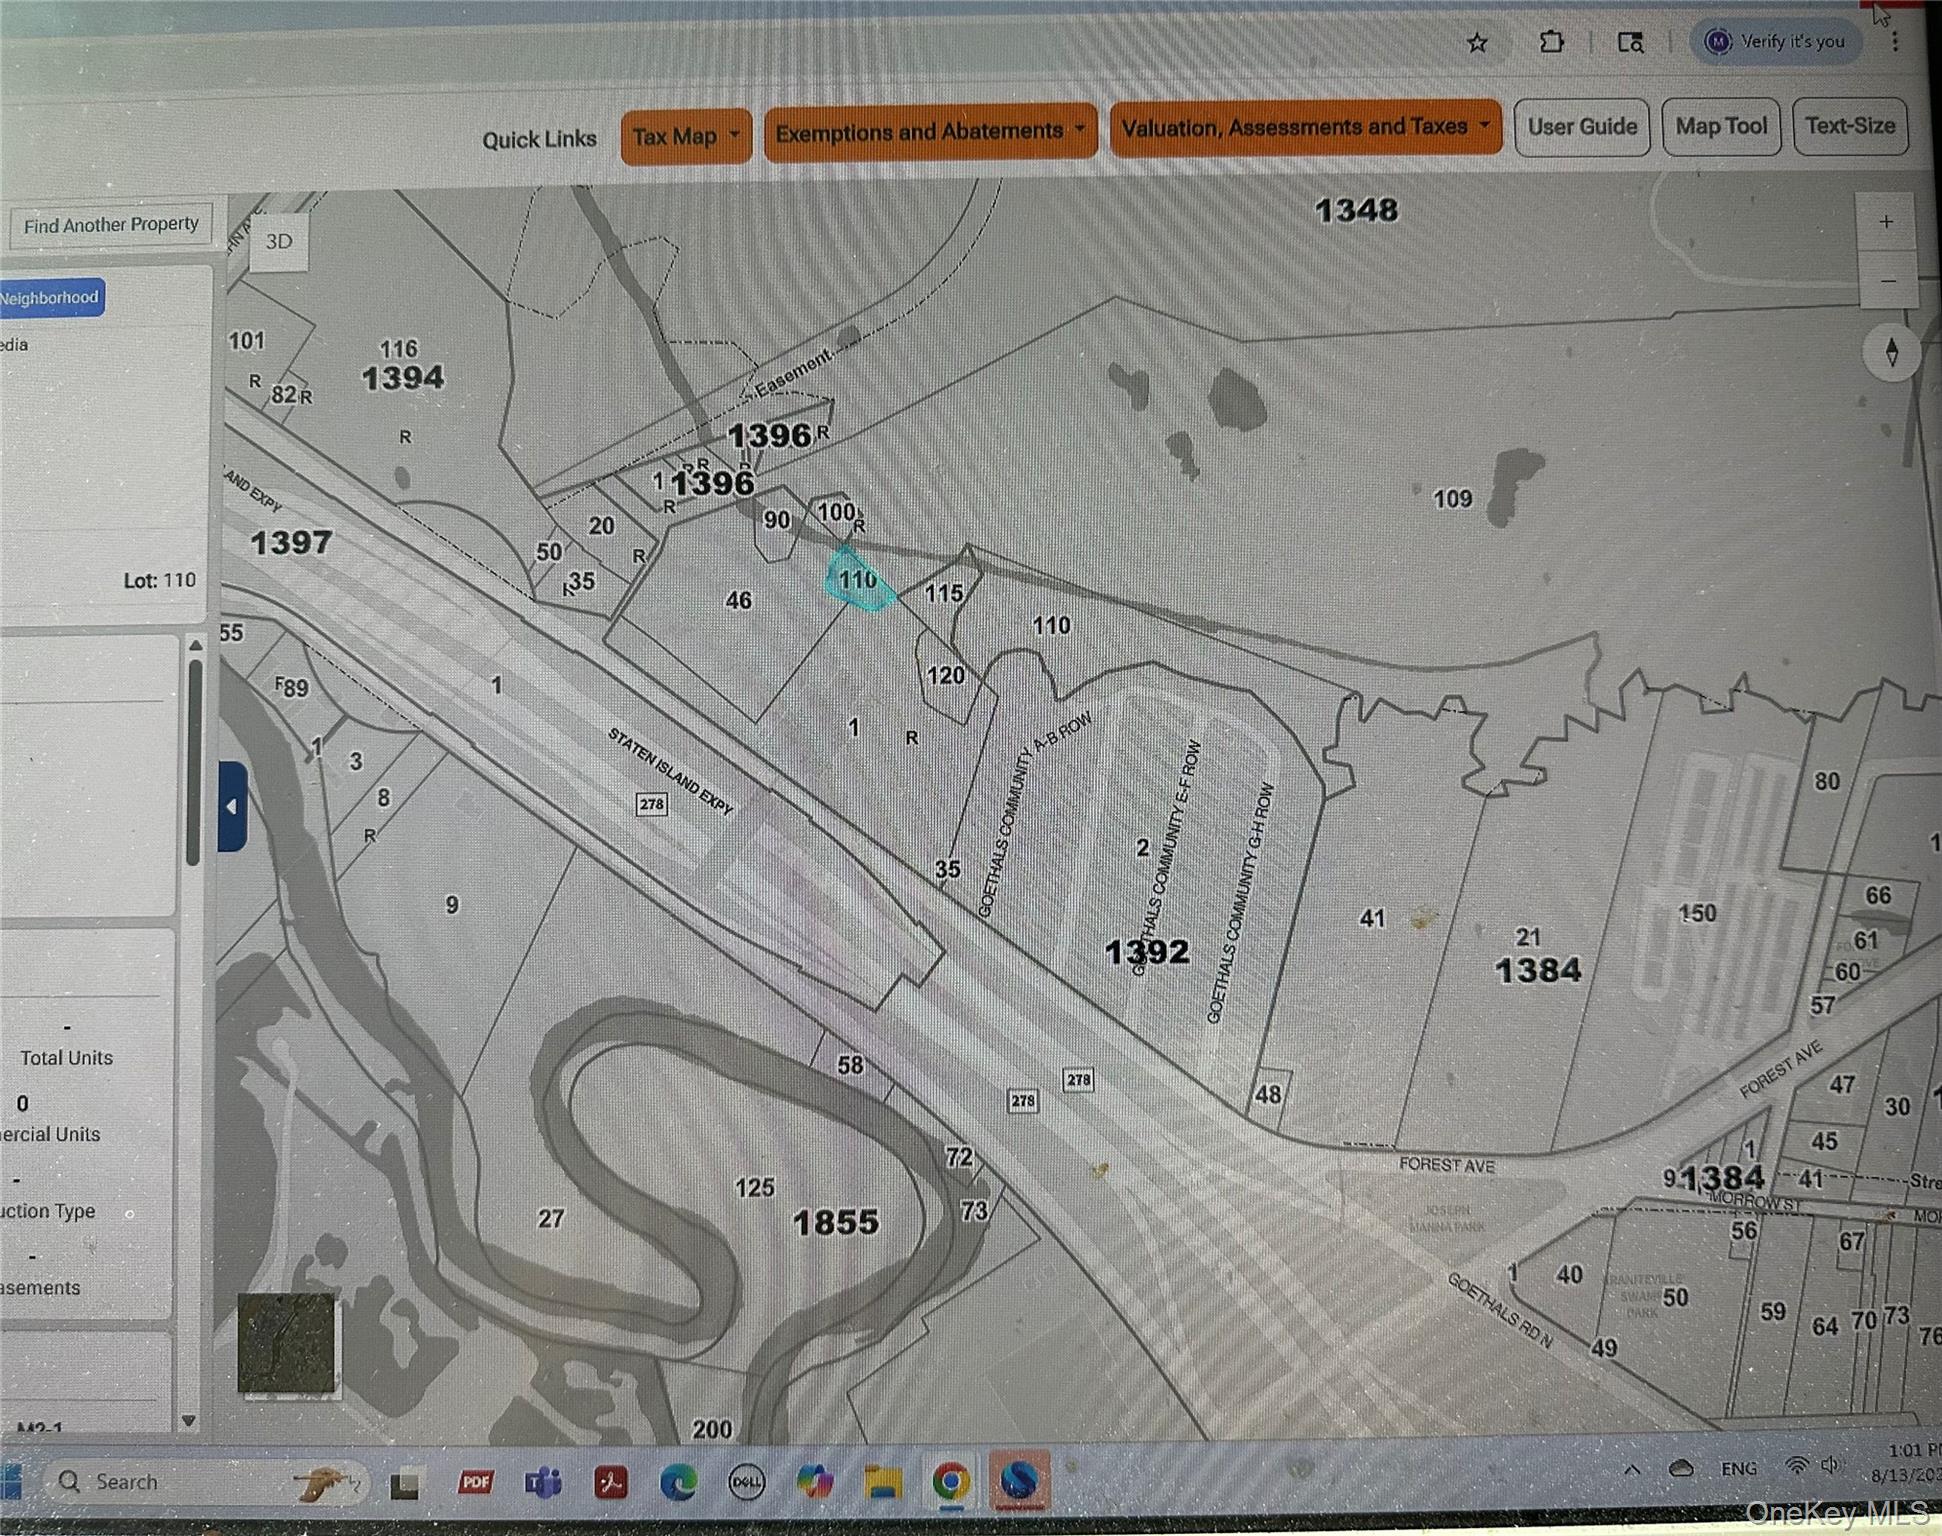This screenshot has height=1536, width=1942.
Task: Click the bookmark star in the address bar
Action: point(1478,42)
